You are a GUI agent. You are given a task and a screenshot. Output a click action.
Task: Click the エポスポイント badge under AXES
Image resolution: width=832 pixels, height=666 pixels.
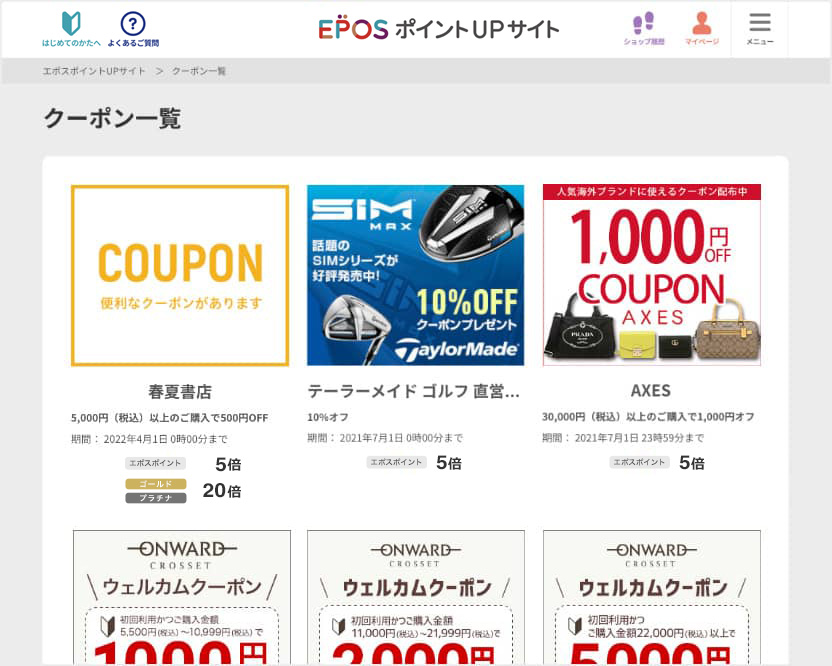click(639, 462)
